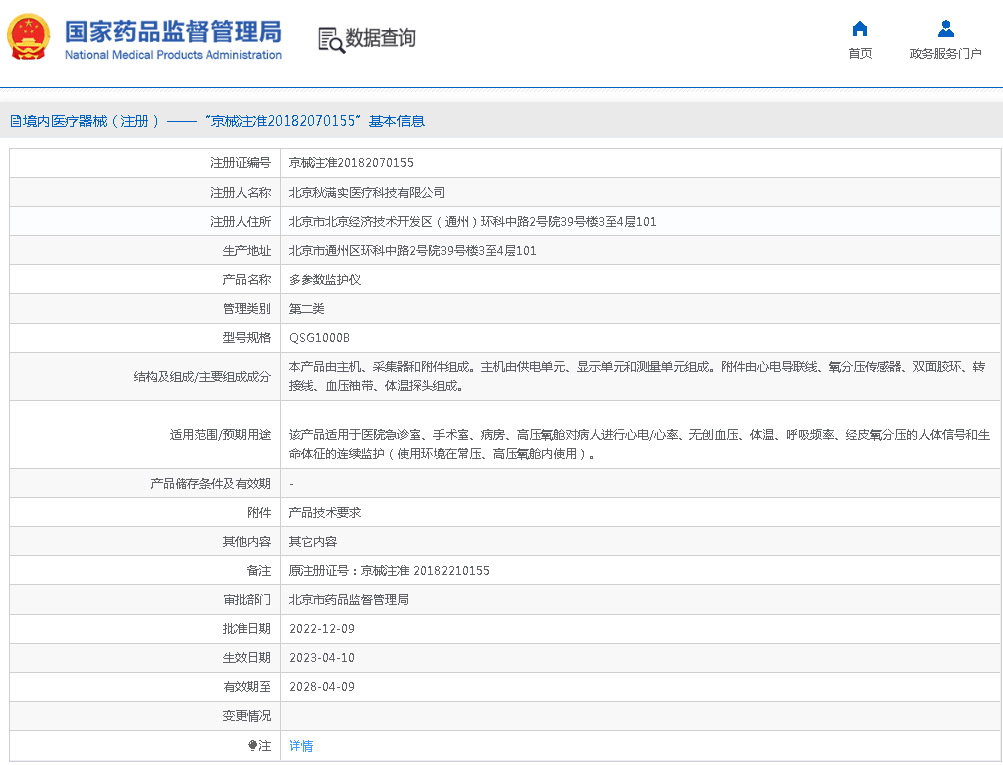Select the registration number 京械注准20182070155 cell
The height and width of the screenshot is (765, 1003).
click(350, 162)
